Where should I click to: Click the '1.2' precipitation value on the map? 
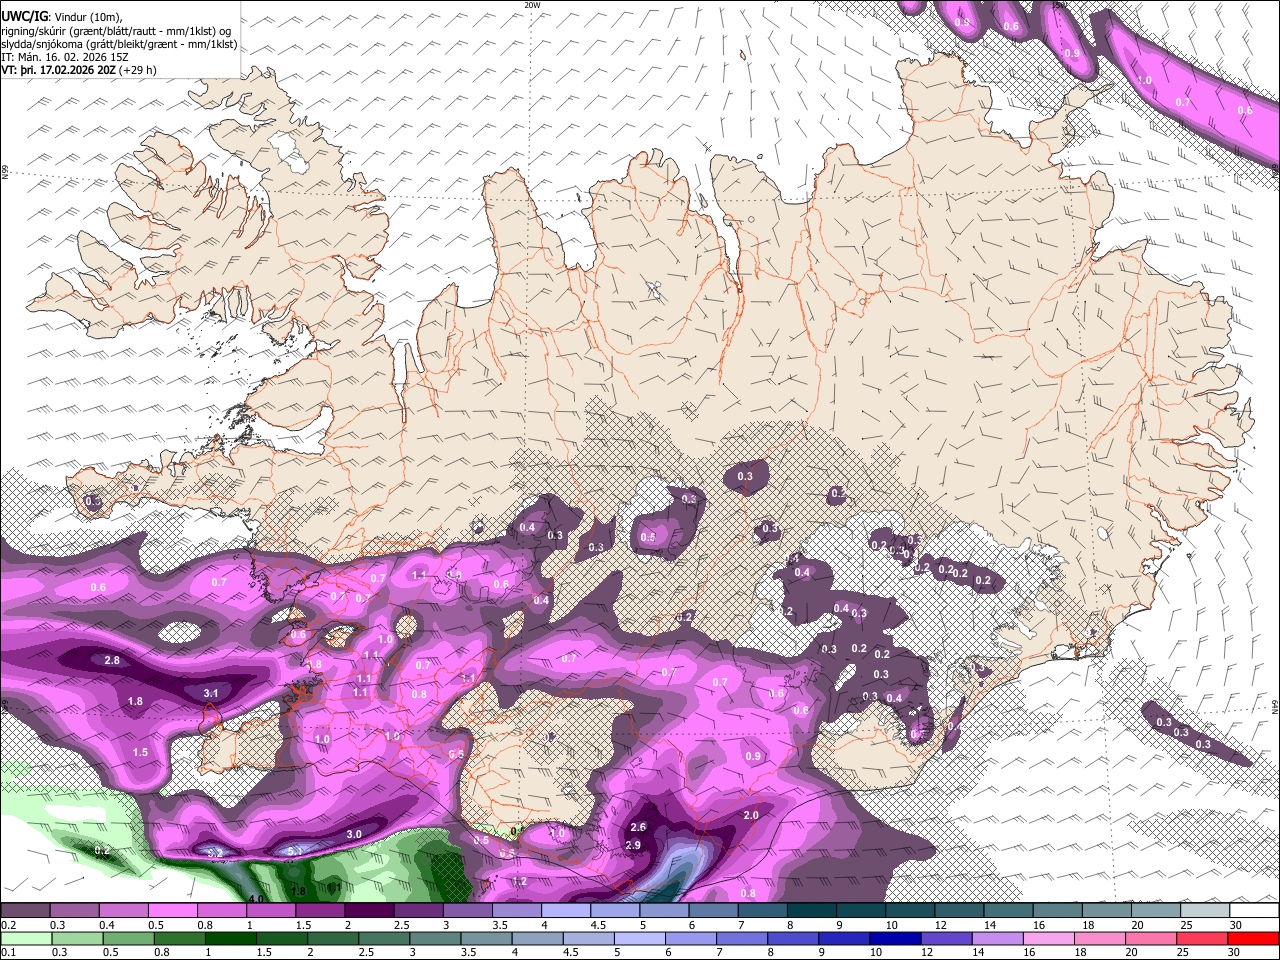519,881
